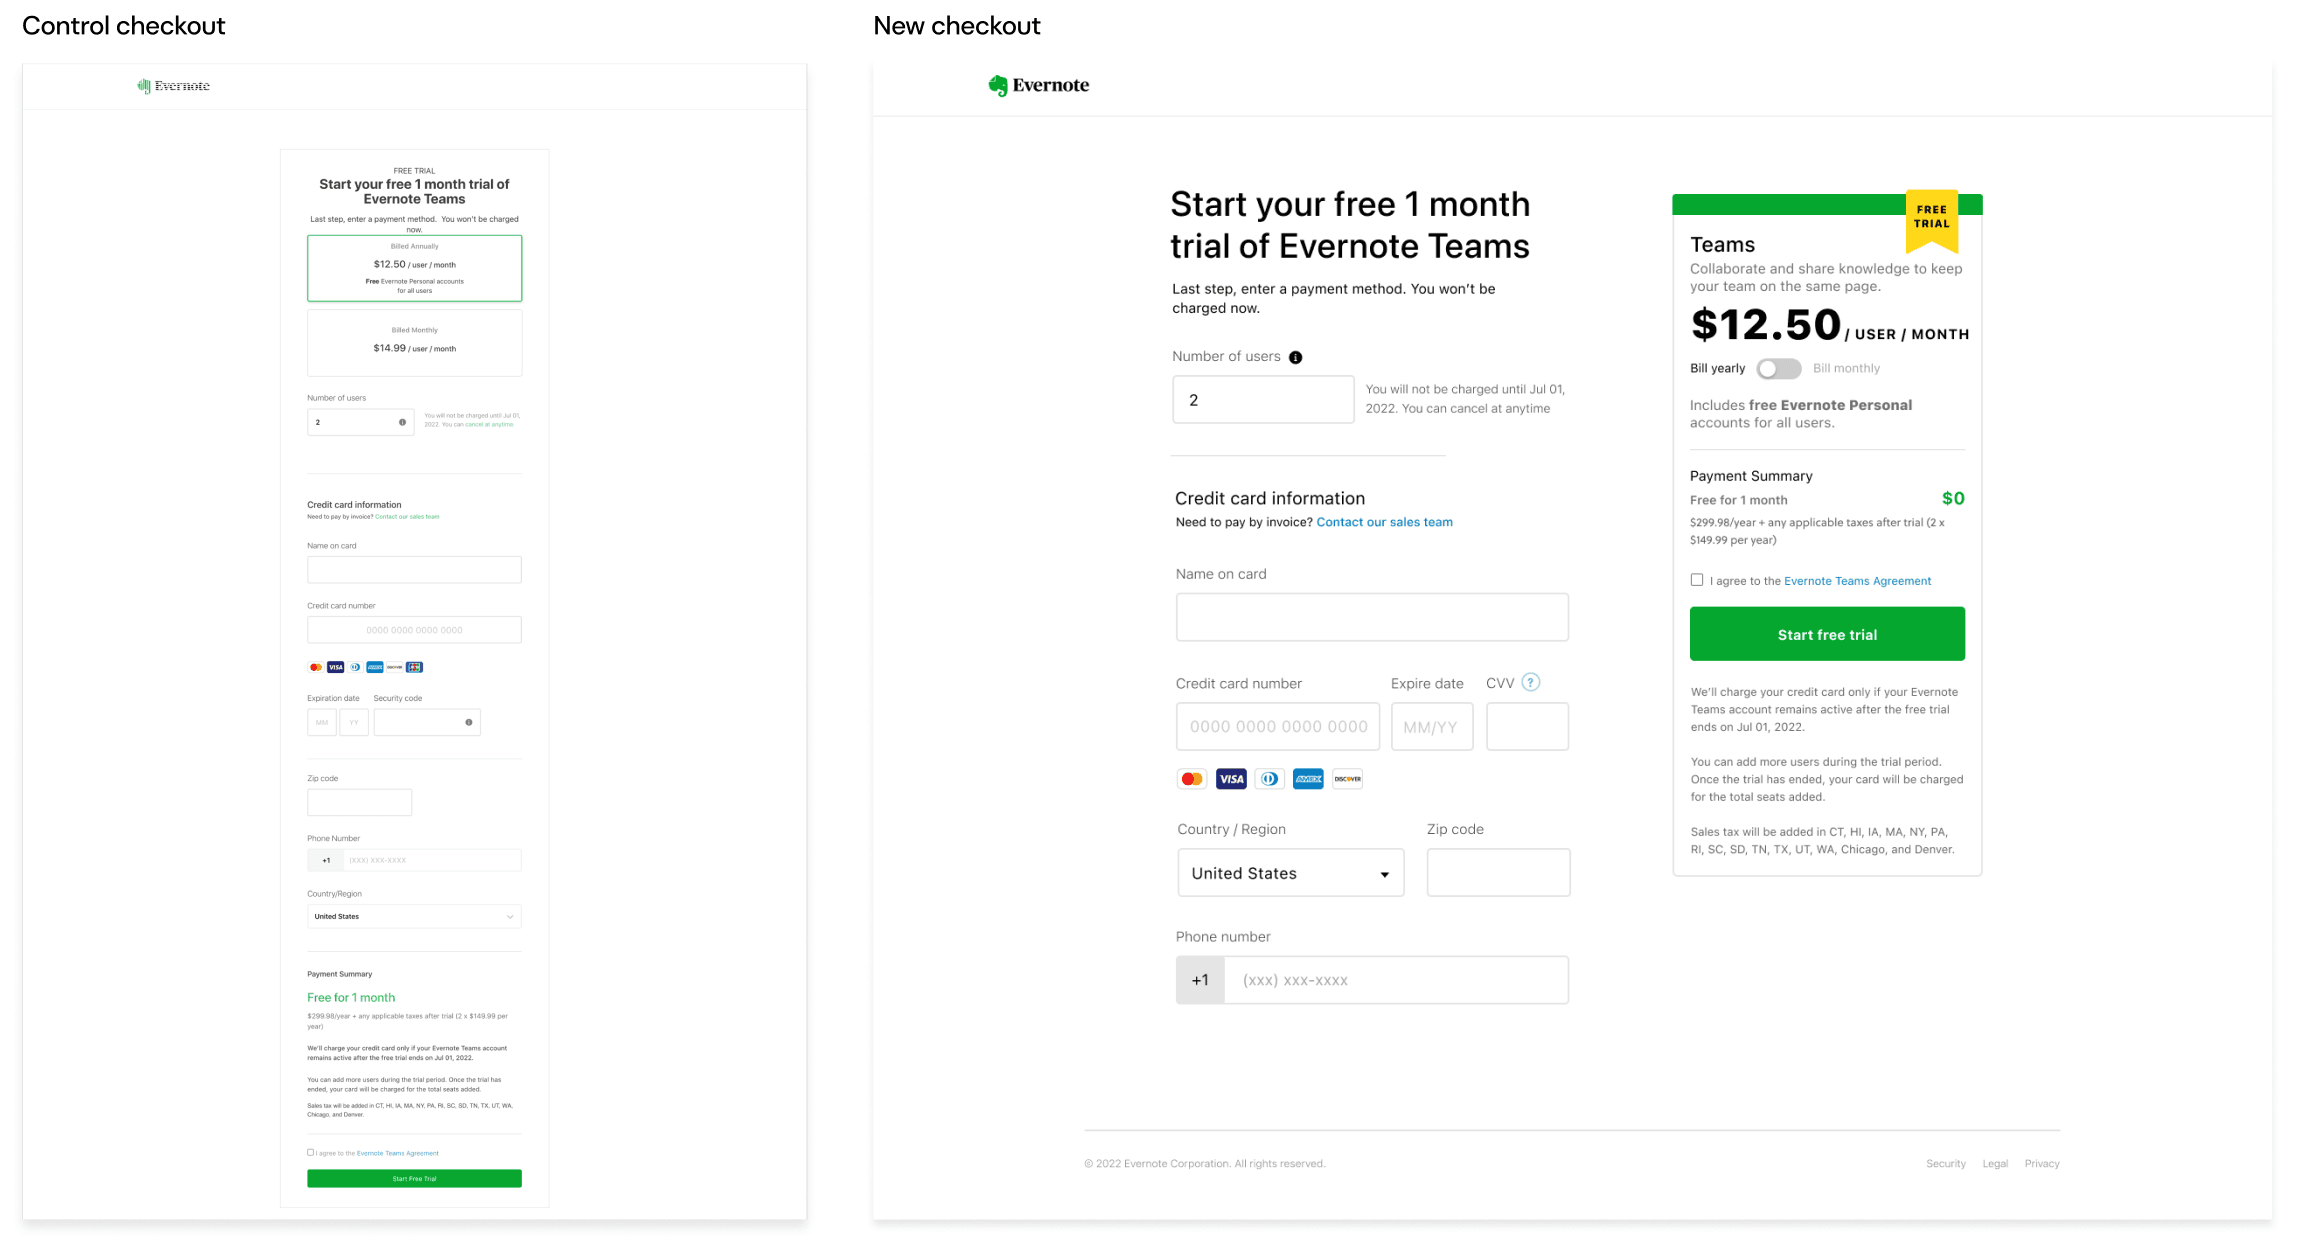Viewport: 2306px width, 1250px height.
Task: Toggle the Bill yearly / Bill monthly switch
Action: point(1779,369)
